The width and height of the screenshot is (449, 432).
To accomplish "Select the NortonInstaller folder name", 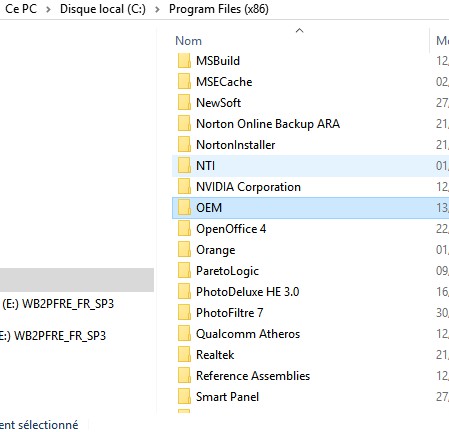I will click(236, 145).
